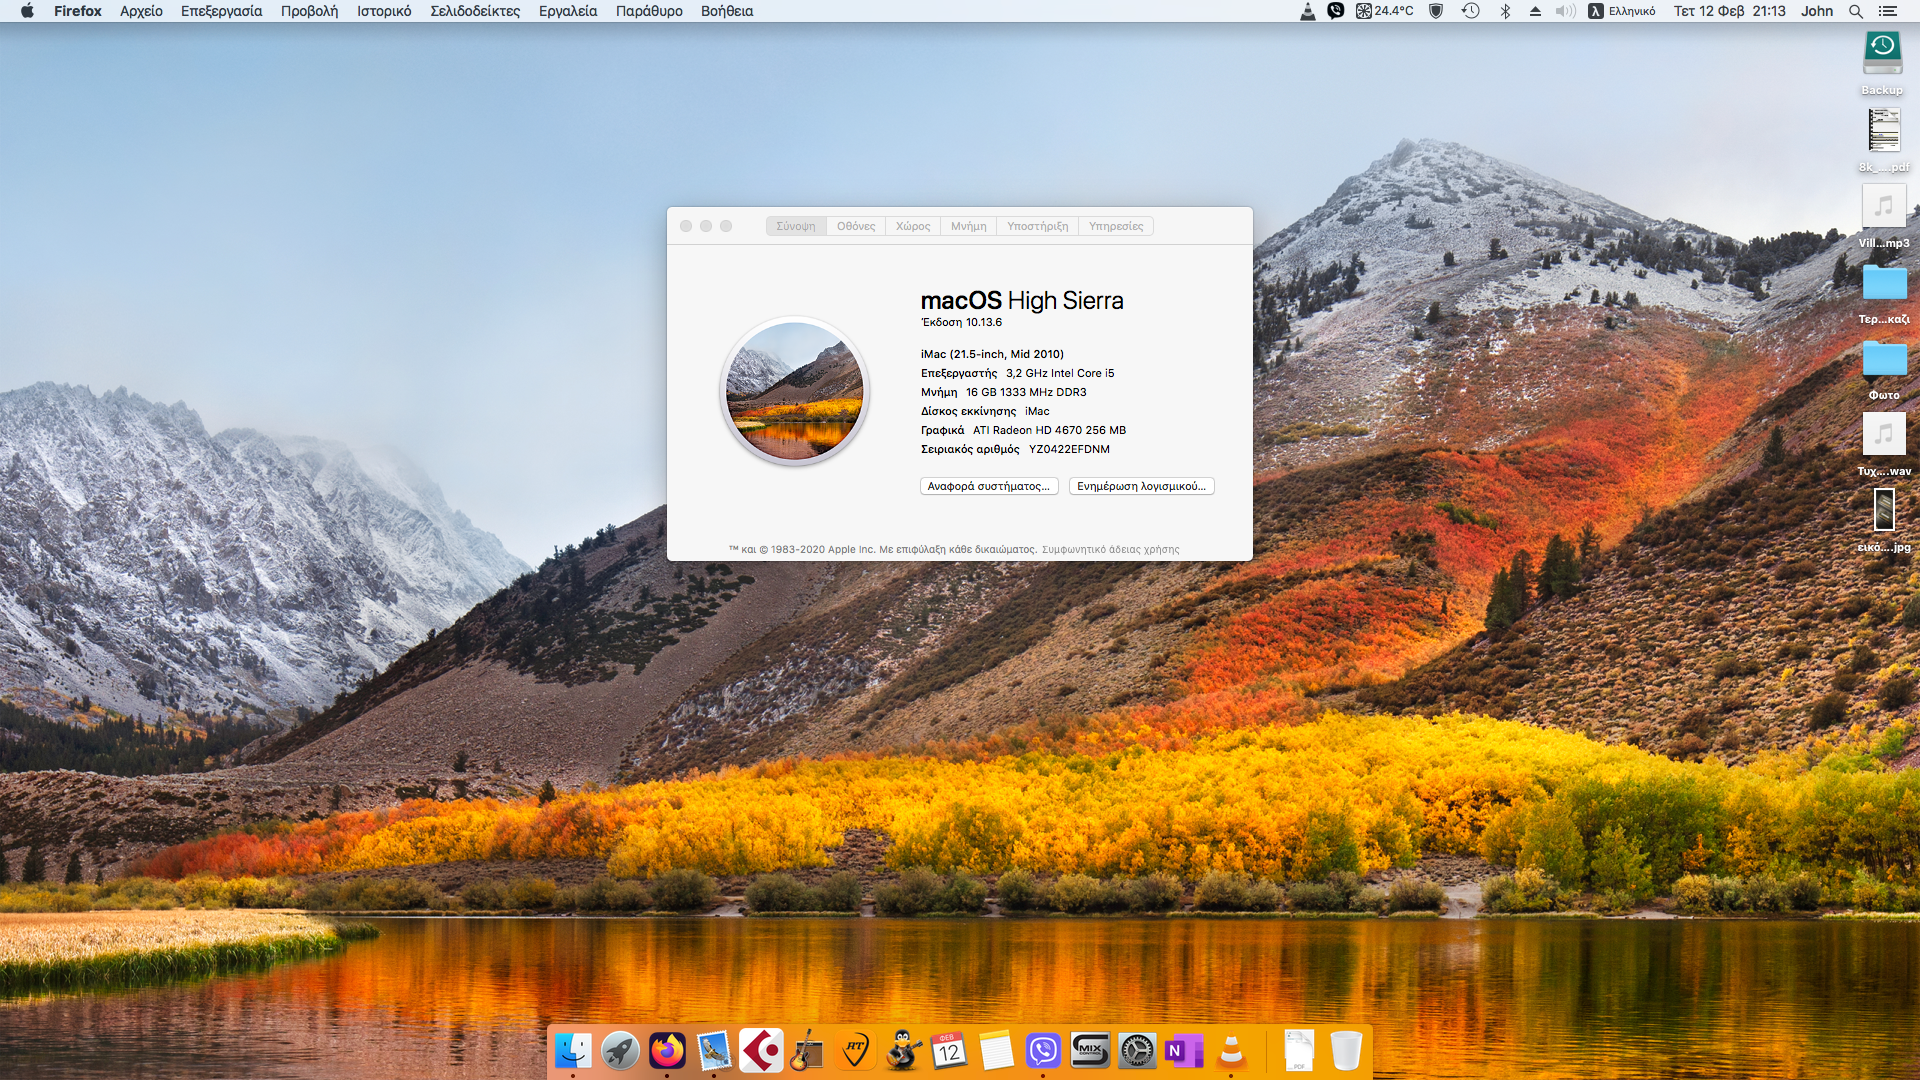This screenshot has height=1080, width=1920.
Task: Click VLC cone in menu bar
Action: tap(1307, 11)
